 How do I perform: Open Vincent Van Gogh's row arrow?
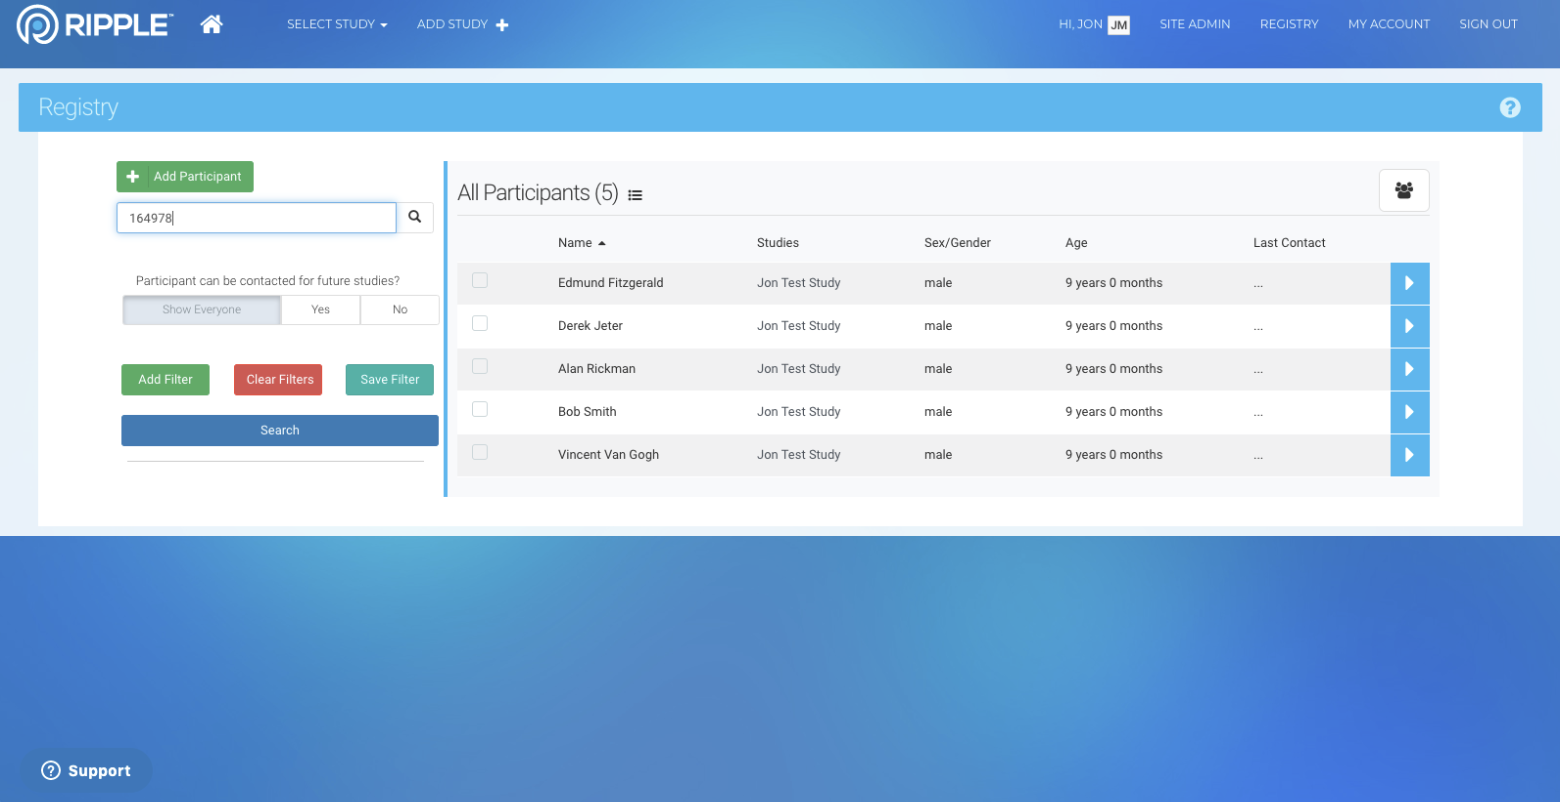point(1409,455)
